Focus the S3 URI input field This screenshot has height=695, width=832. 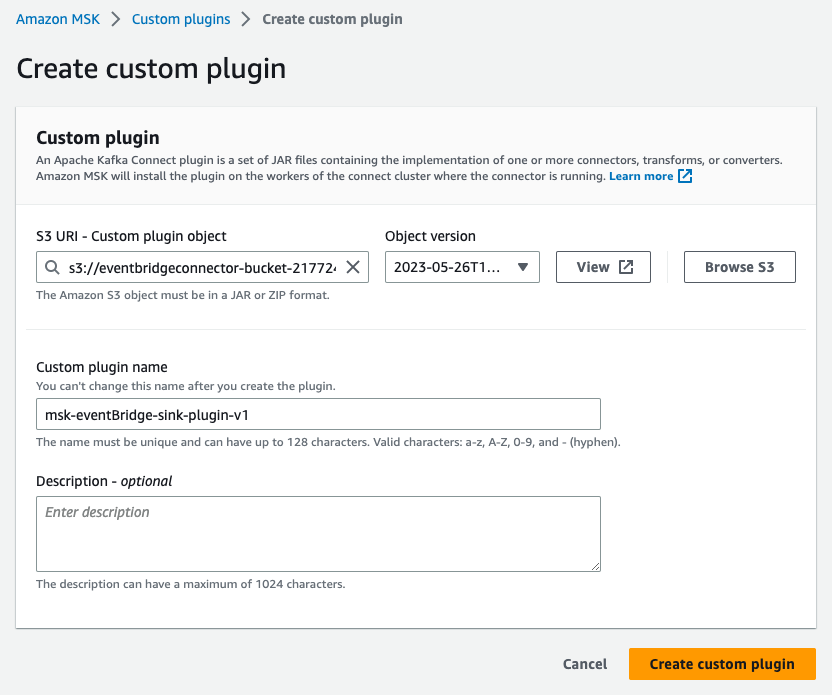pos(200,267)
